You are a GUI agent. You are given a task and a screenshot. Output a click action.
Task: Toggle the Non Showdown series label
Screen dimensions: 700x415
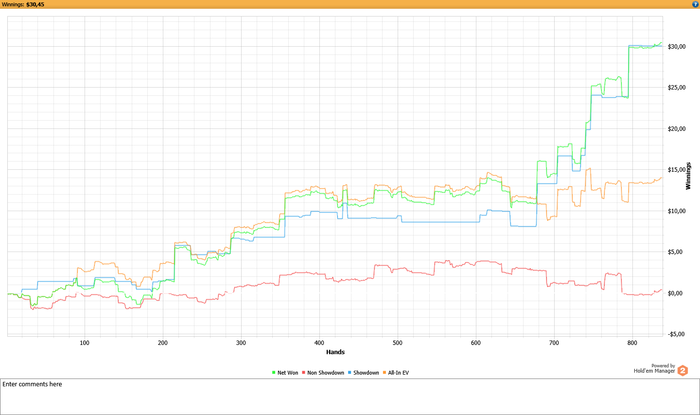point(326,373)
